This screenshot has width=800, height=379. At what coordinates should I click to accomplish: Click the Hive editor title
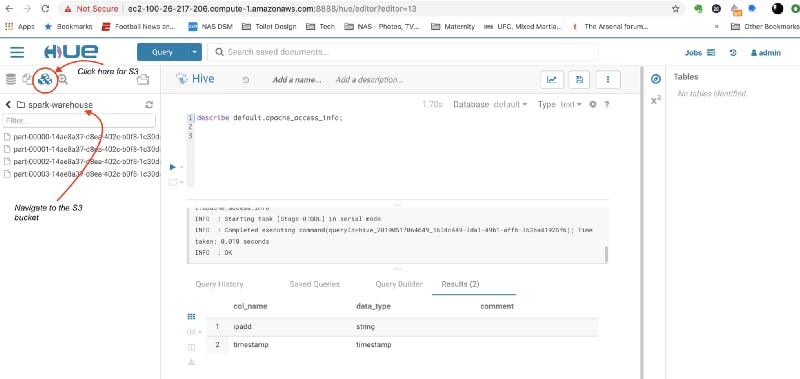pos(203,79)
